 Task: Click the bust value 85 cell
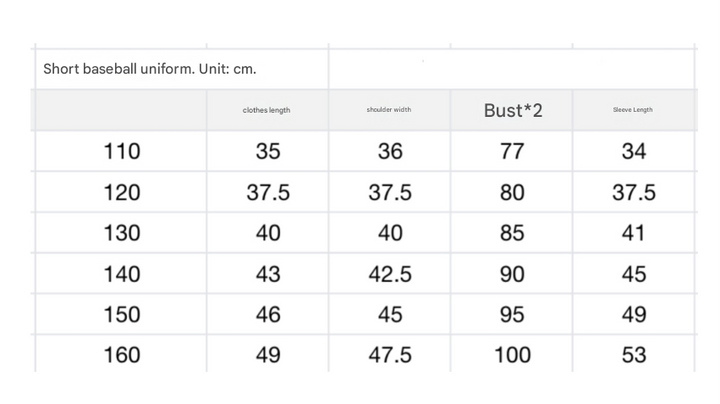tap(512, 233)
